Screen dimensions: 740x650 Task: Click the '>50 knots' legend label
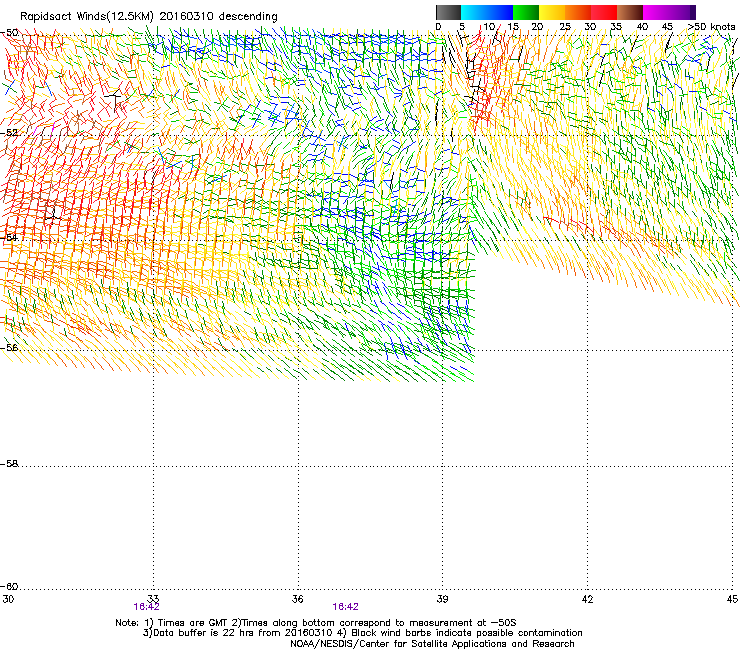(x=711, y=27)
